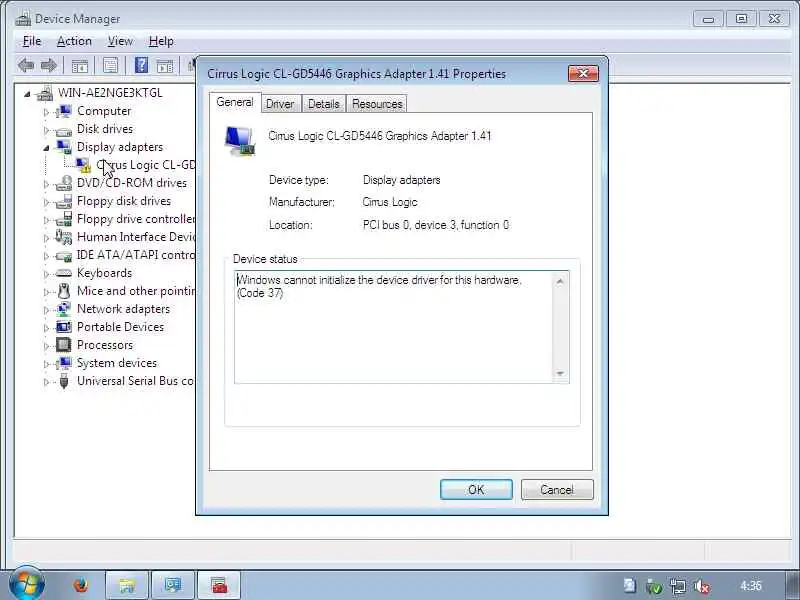Click the Forward arrow in Device Manager toolbar
Image resolution: width=800 pixels, height=600 pixels.
tap(48, 65)
